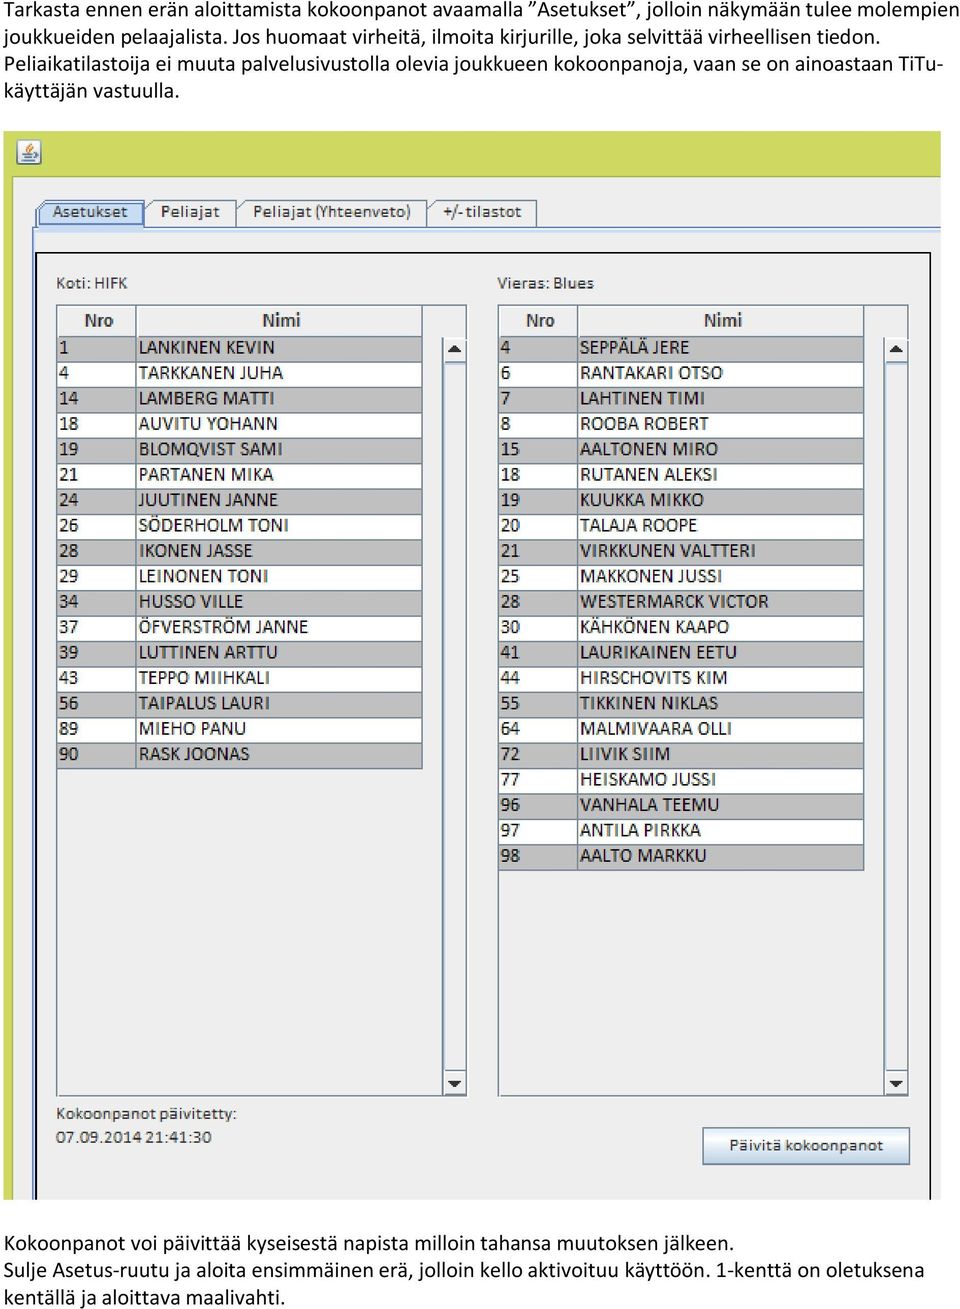
Task: Select player LAURIKAINEN EETU
Action: (681, 653)
